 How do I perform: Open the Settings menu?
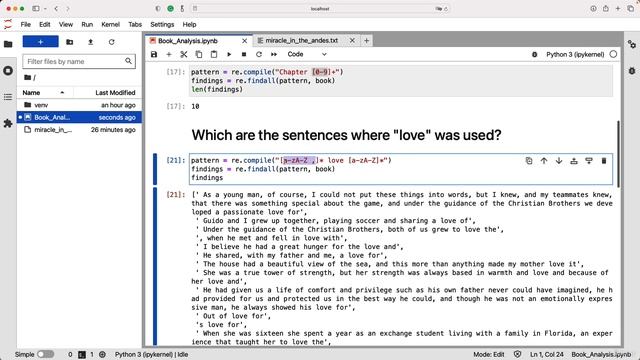coord(162,24)
